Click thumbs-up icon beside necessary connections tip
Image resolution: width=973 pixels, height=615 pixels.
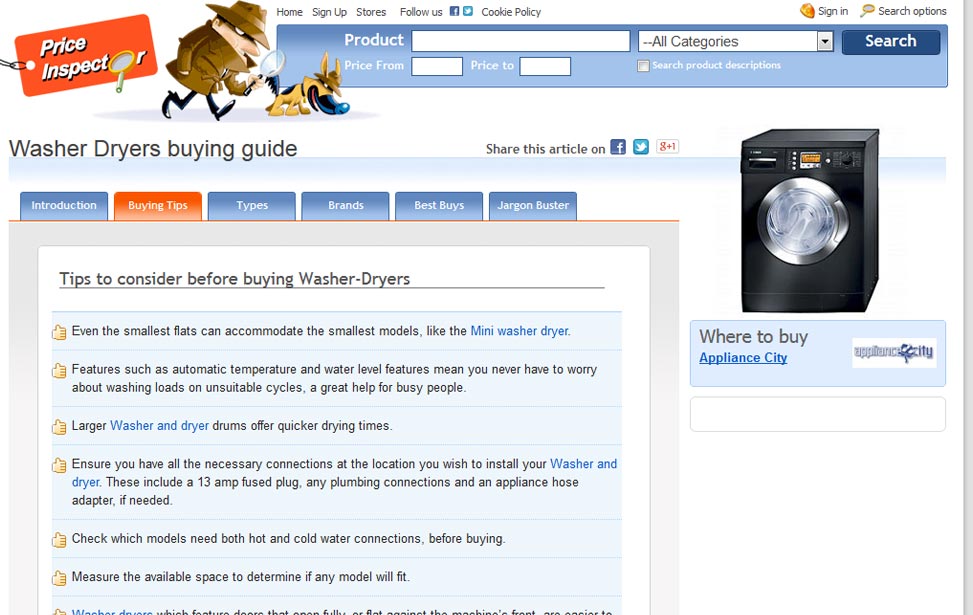pos(59,465)
